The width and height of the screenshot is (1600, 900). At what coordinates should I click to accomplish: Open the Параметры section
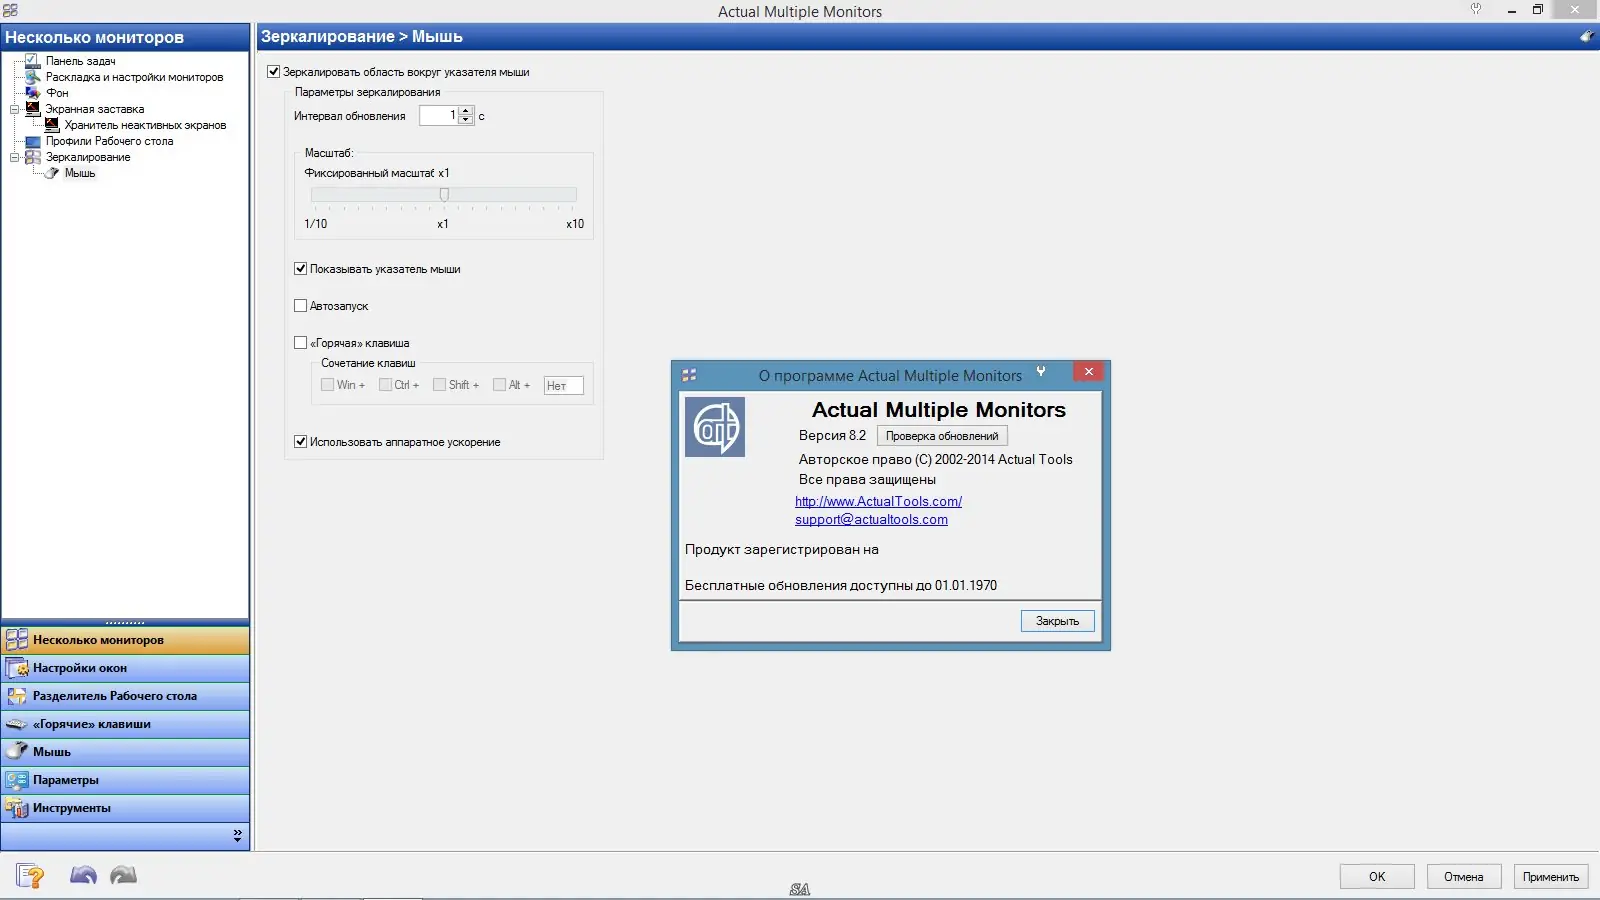[x=125, y=780]
